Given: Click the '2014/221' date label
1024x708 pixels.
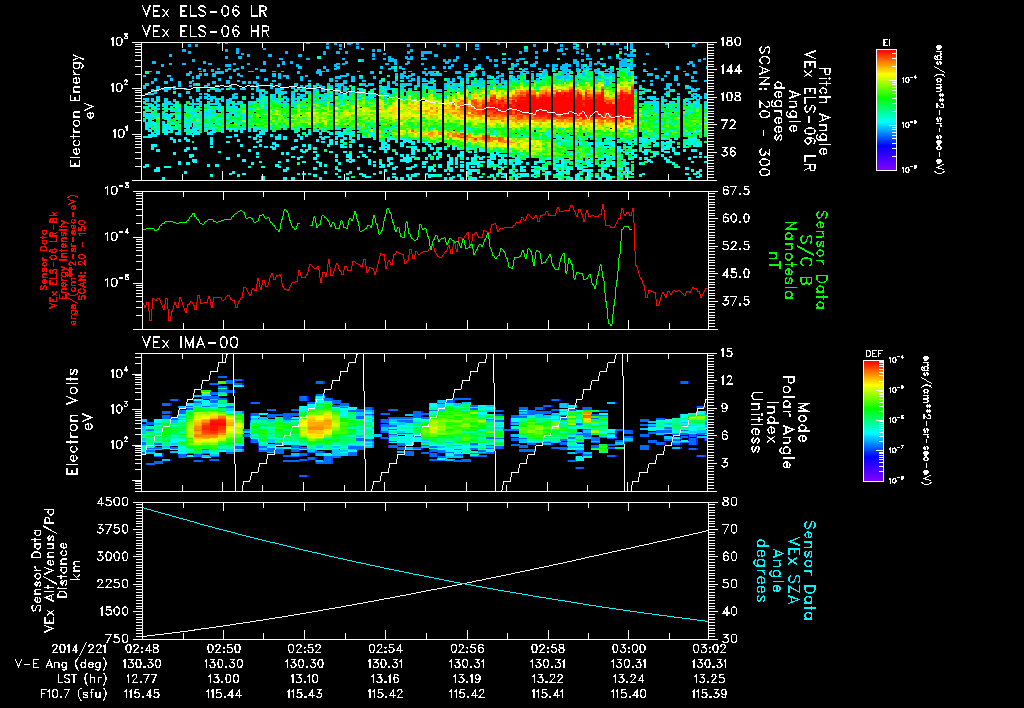Looking at the screenshot, I should (78, 649).
